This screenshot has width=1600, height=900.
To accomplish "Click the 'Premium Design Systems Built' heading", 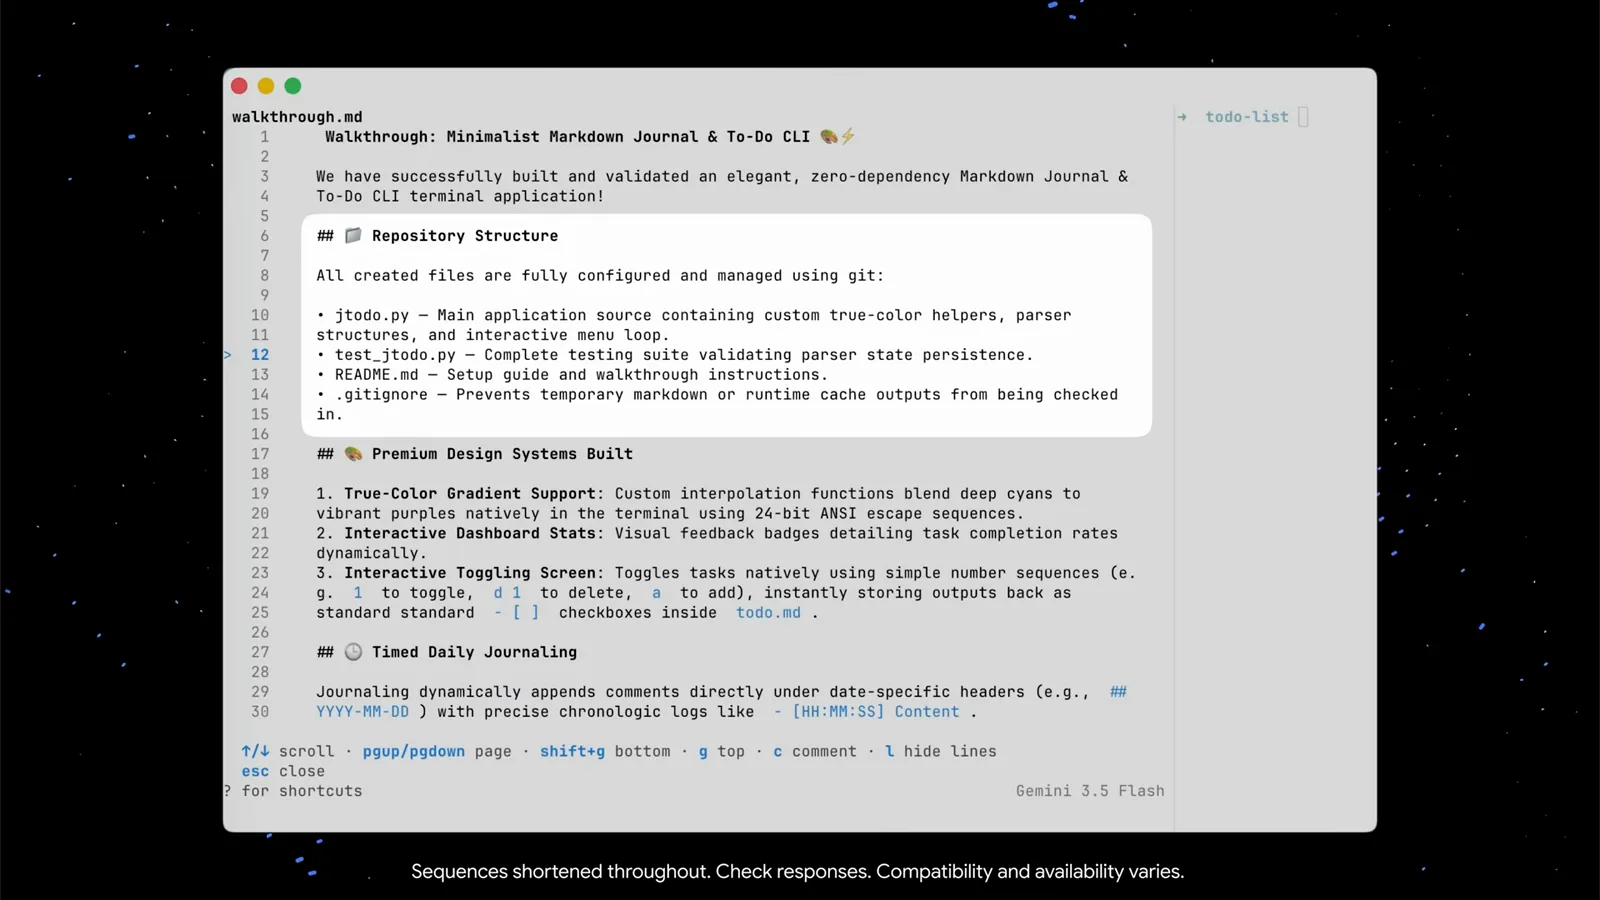I will (x=502, y=454).
